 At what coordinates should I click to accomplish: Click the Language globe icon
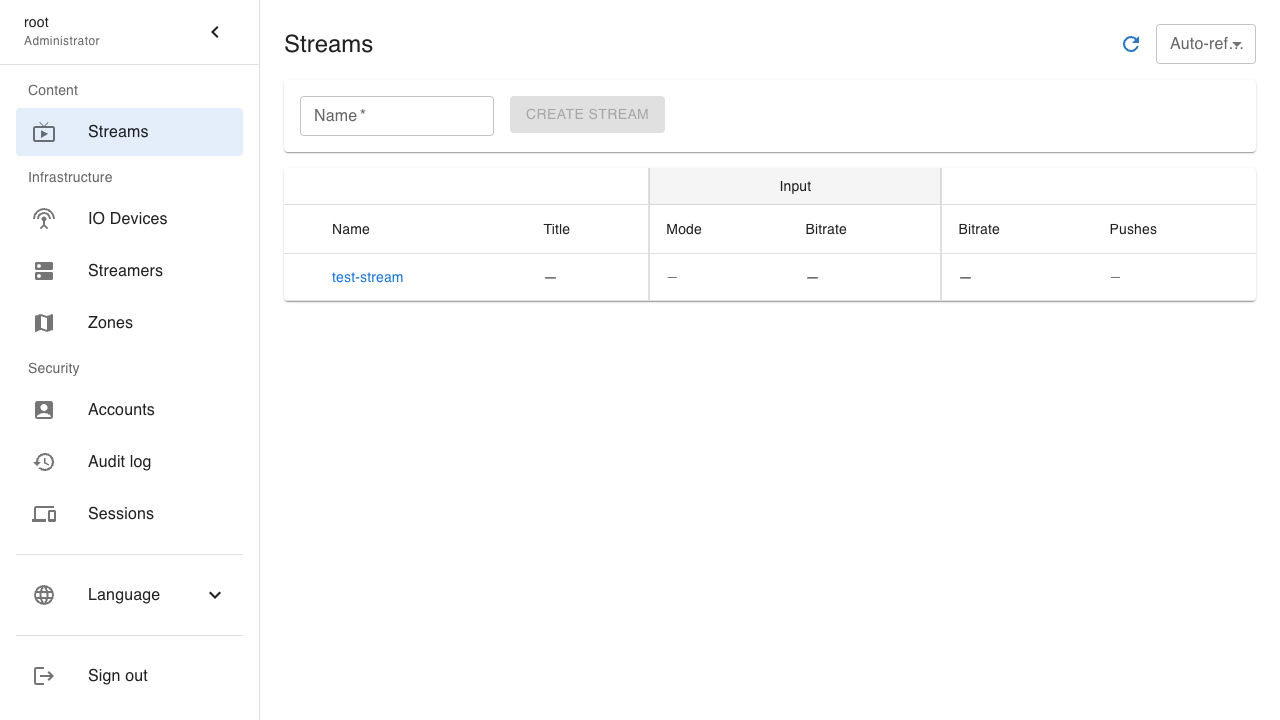44,595
